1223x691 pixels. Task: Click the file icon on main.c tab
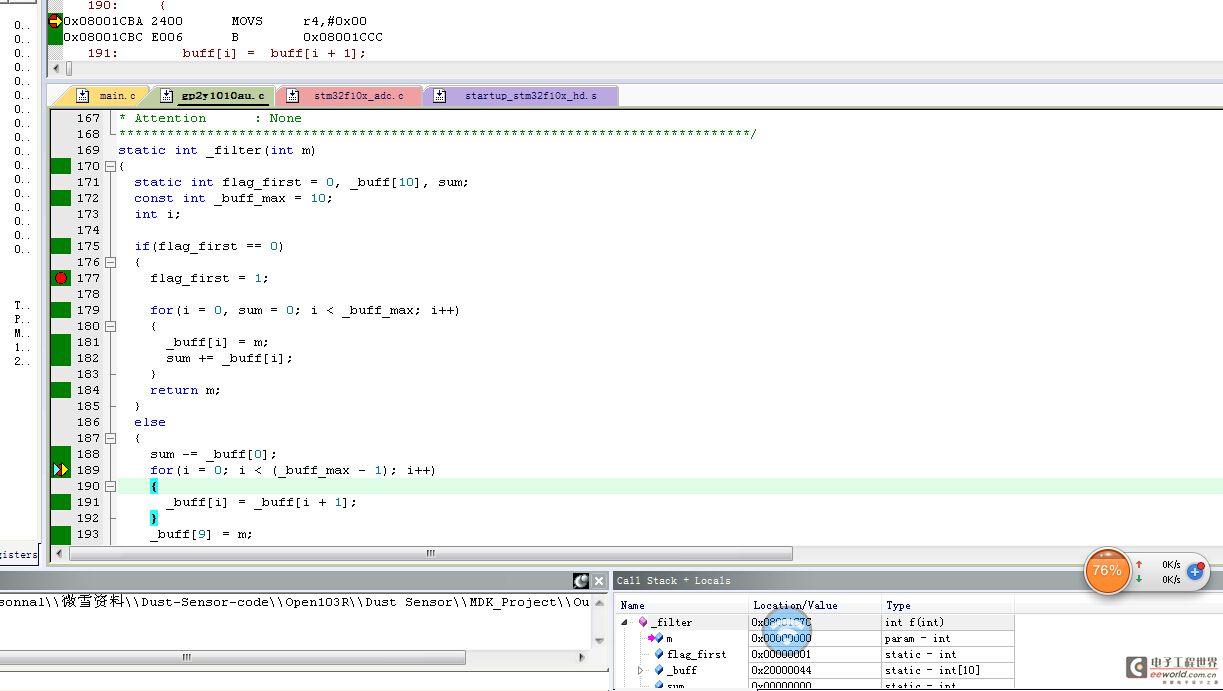(x=84, y=96)
